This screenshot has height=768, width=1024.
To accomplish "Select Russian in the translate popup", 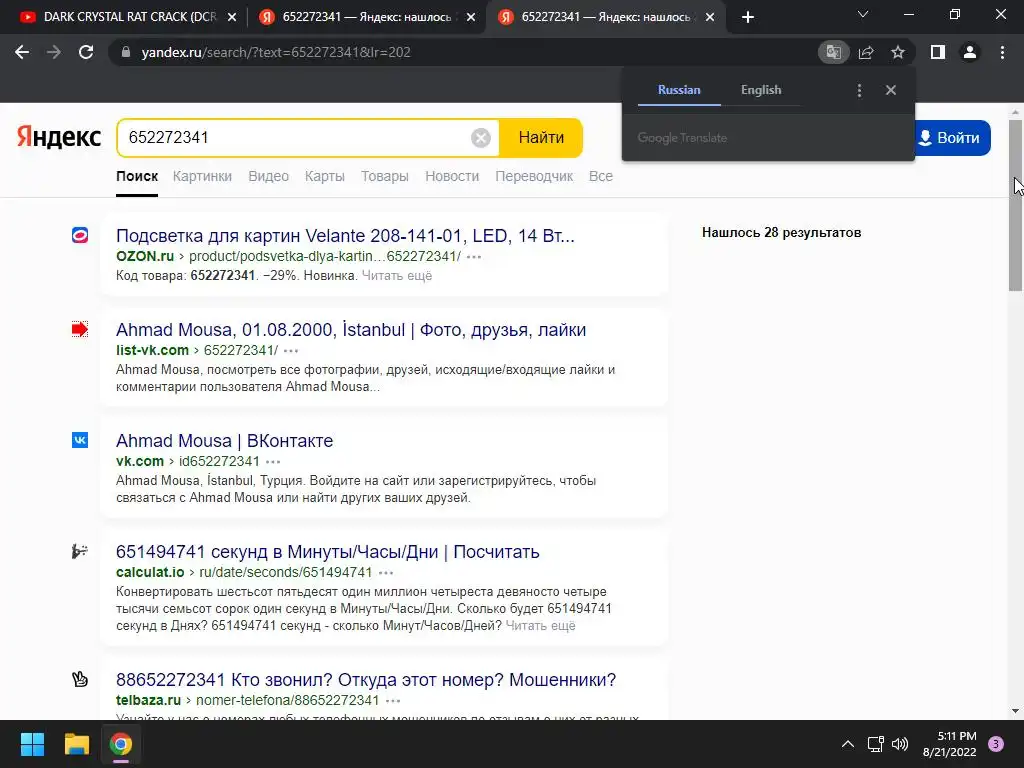I will pos(679,90).
